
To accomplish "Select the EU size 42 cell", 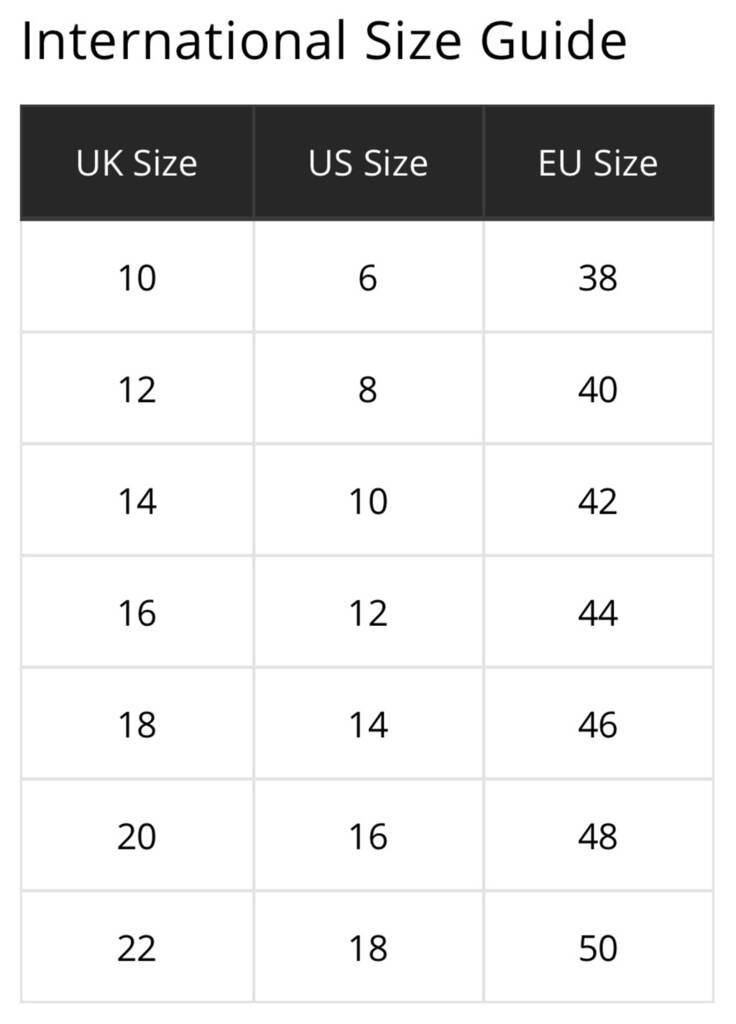I will tap(598, 500).
